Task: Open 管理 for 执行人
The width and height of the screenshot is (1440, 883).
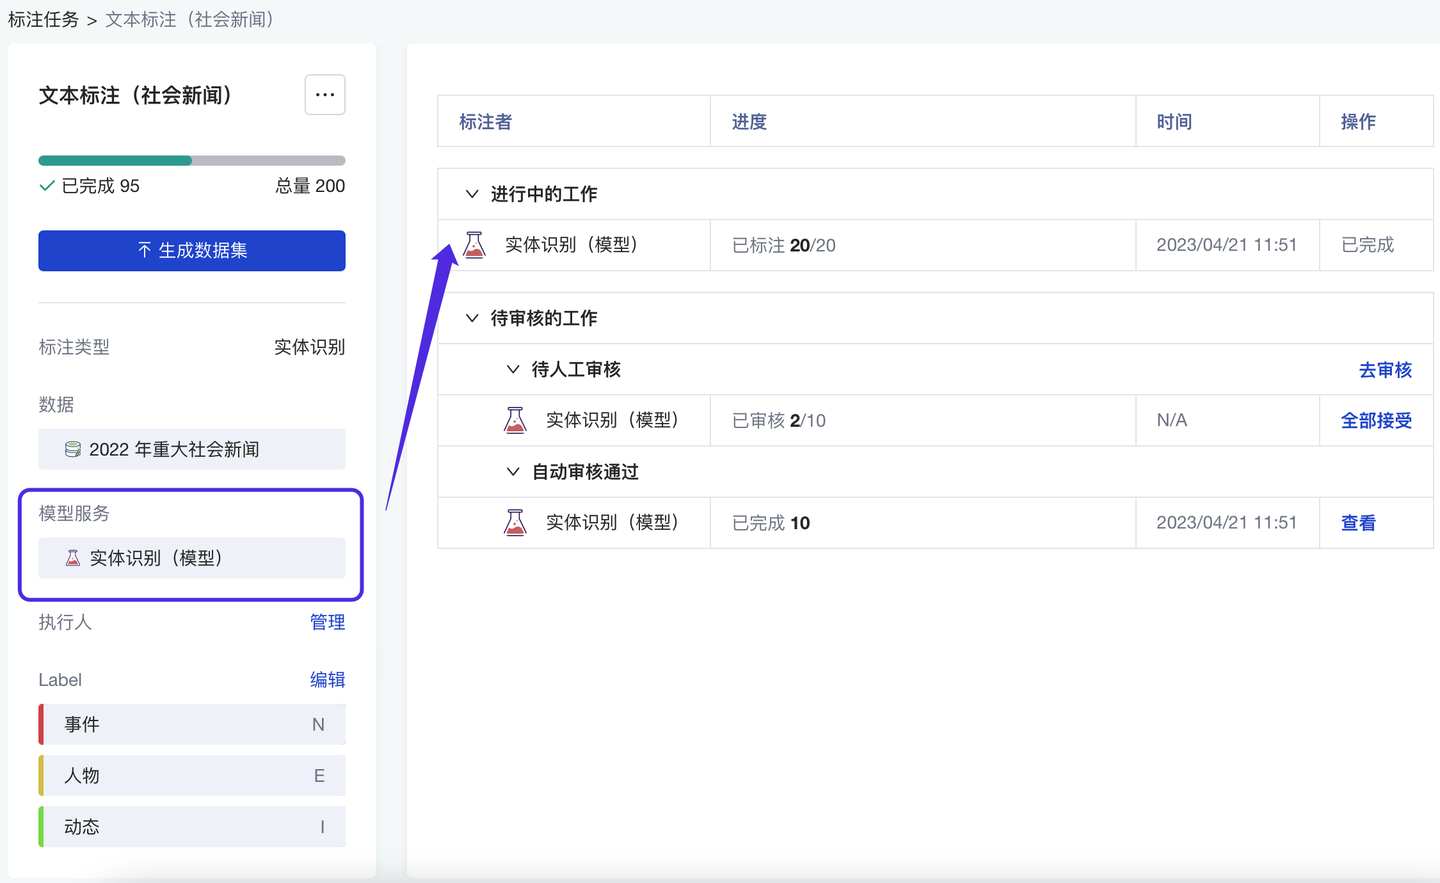Action: [327, 622]
